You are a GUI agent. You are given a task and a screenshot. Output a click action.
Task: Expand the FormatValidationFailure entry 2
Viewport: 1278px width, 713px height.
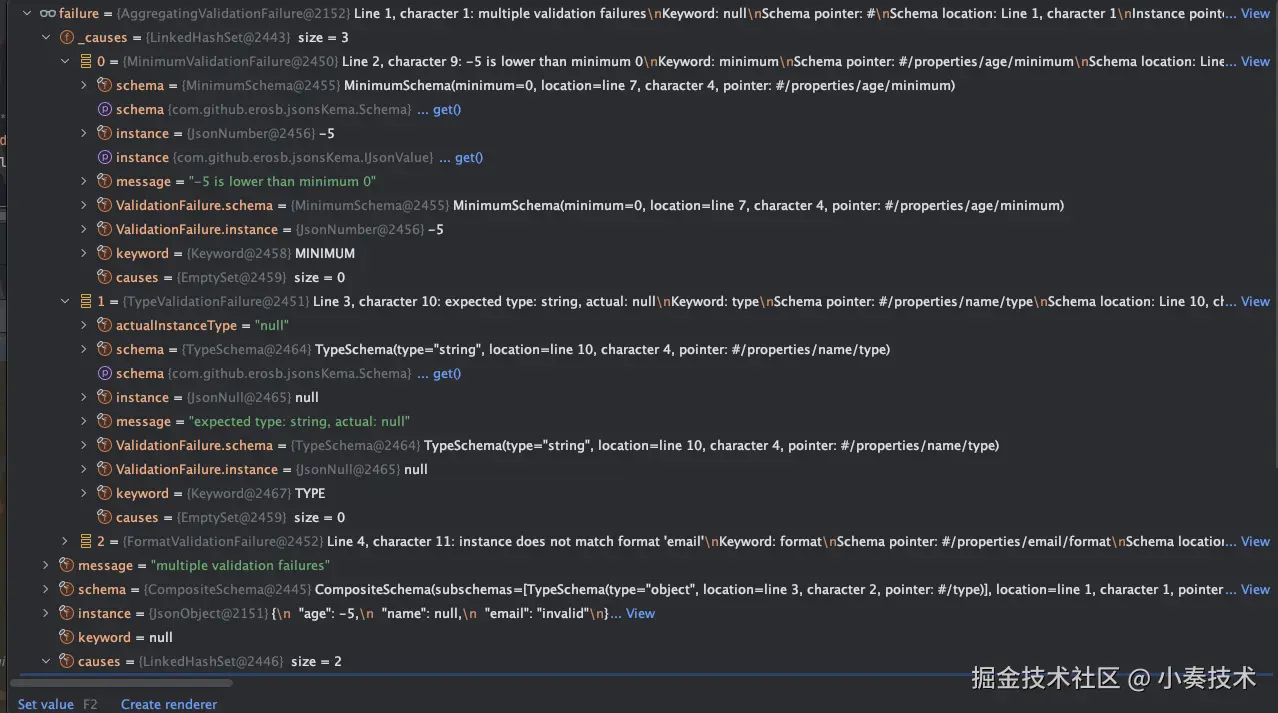pyautogui.click(x=65, y=541)
